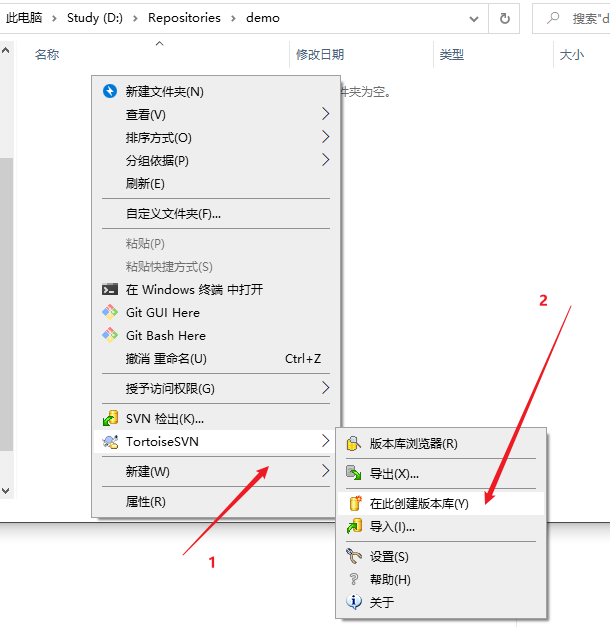The image size is (610, 627).
Task: Expand arrow next to 授予访问权限(G)
Action: pyautogui.click(x=326, y=387)
